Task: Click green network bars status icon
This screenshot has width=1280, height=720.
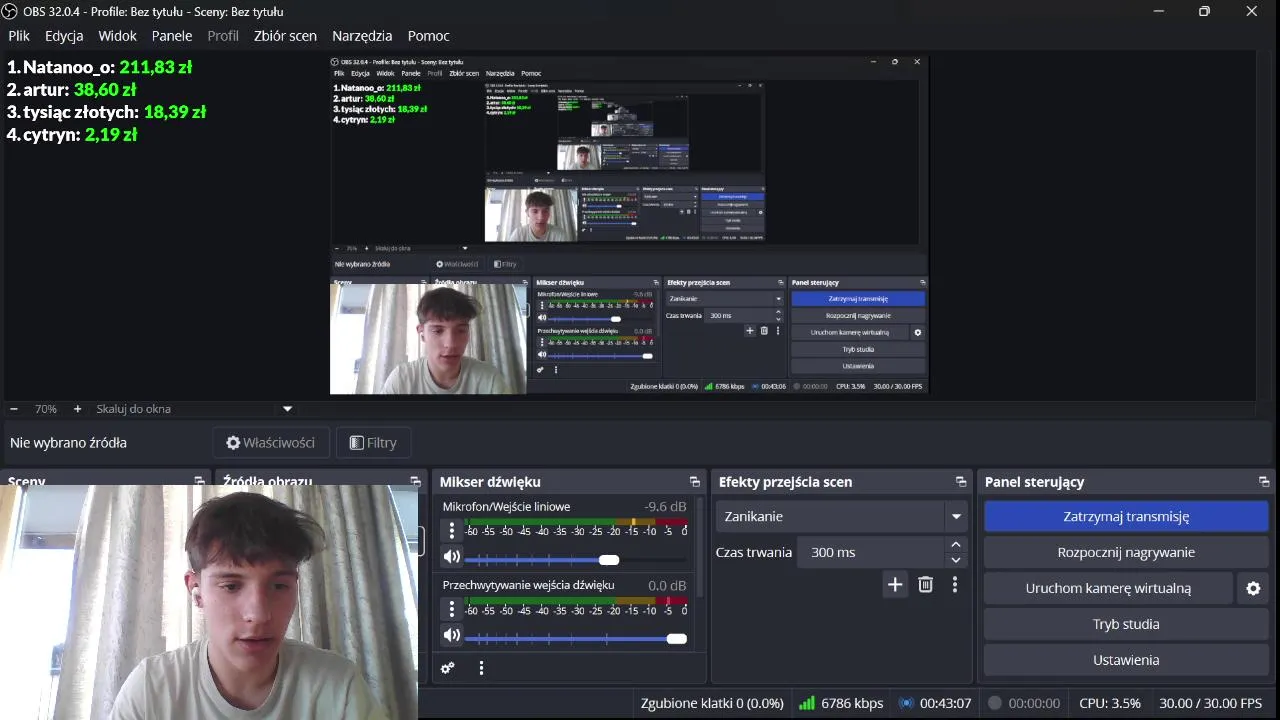Action: pyautogui.click(x=806, y=703)
